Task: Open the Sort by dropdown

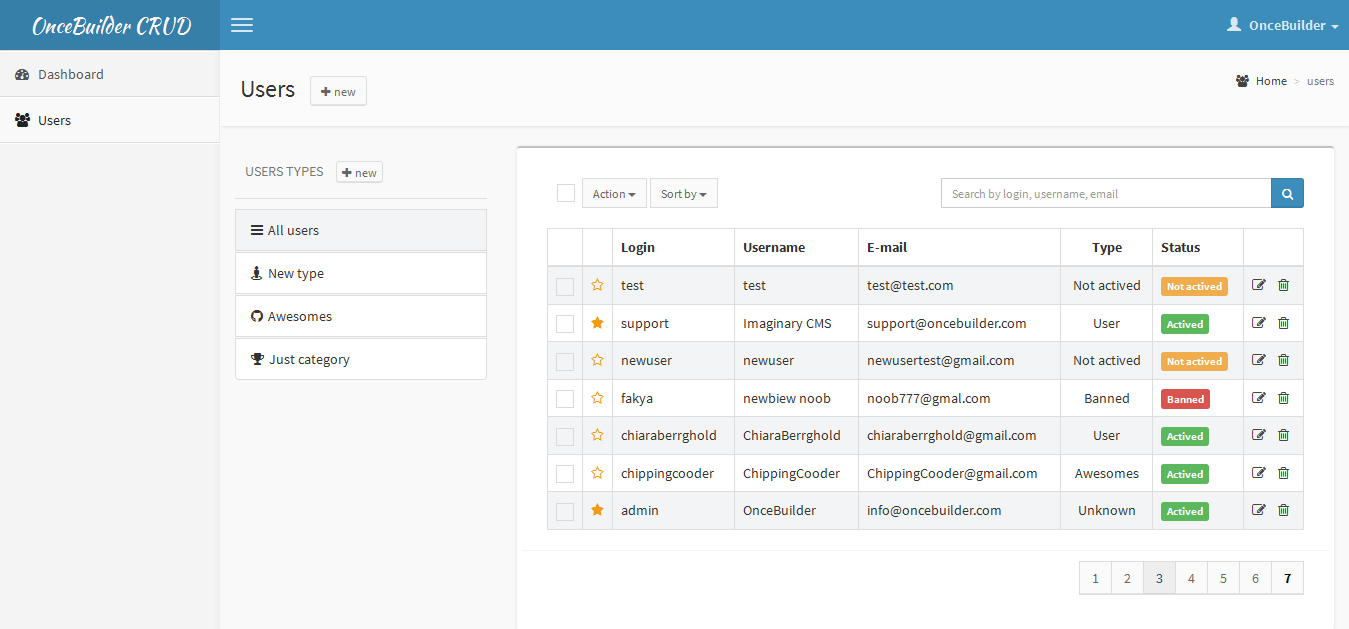Action: click(x=684, y=193)
